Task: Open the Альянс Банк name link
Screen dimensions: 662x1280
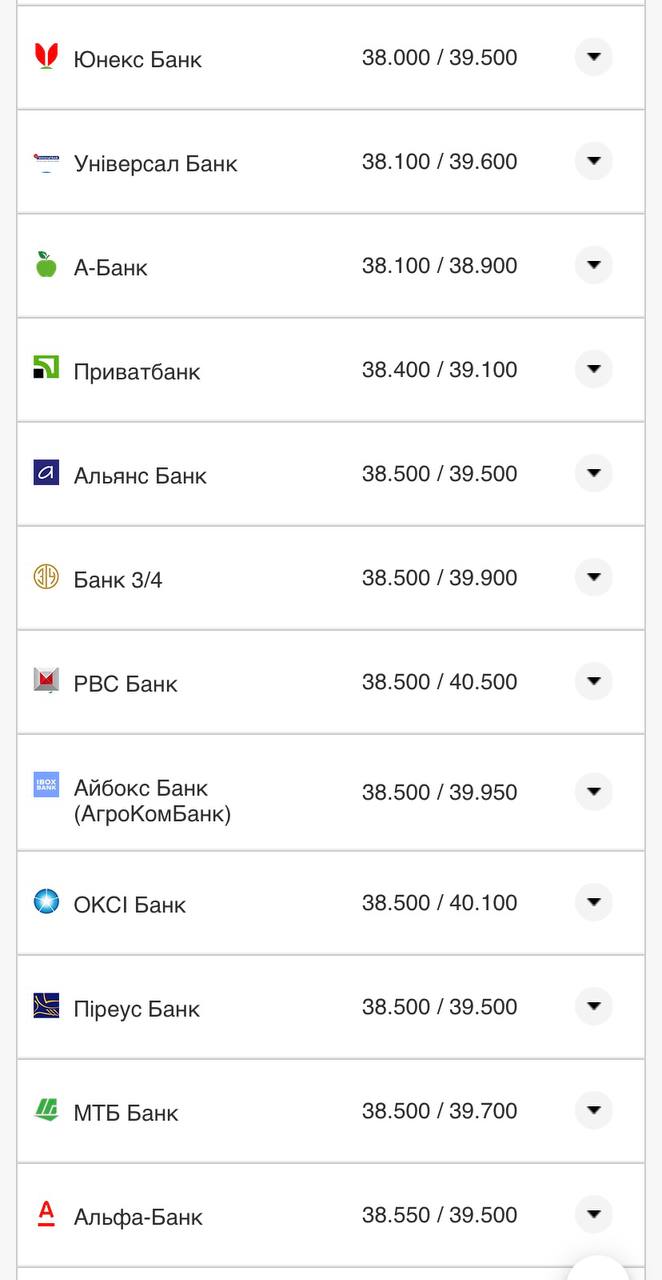Action: pyautogui.click(x=140, y=476)
